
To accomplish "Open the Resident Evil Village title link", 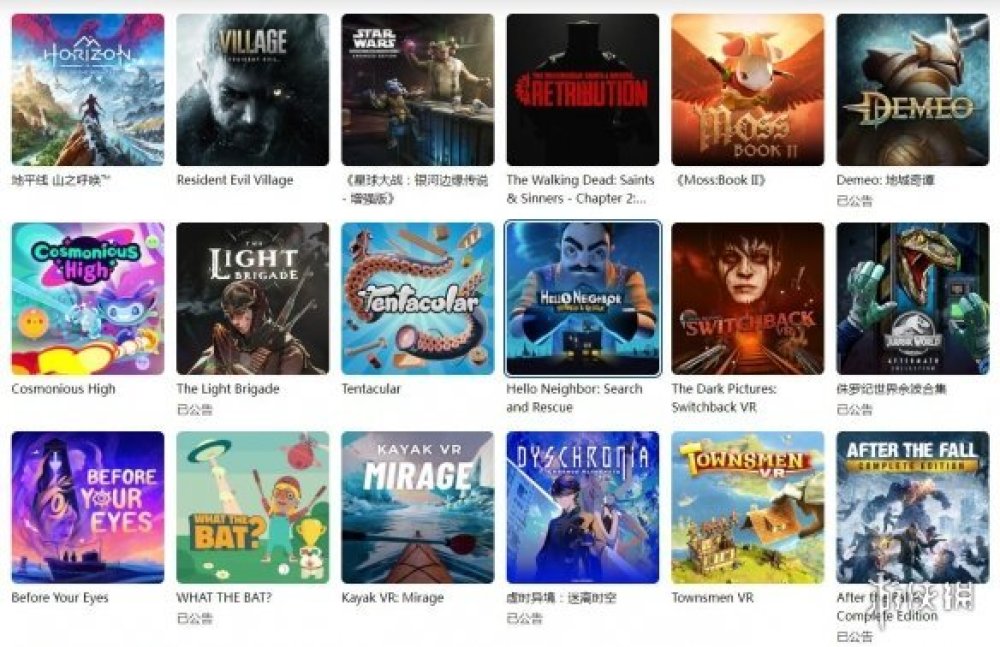I will pyautogui.click(x=235, y=181).
